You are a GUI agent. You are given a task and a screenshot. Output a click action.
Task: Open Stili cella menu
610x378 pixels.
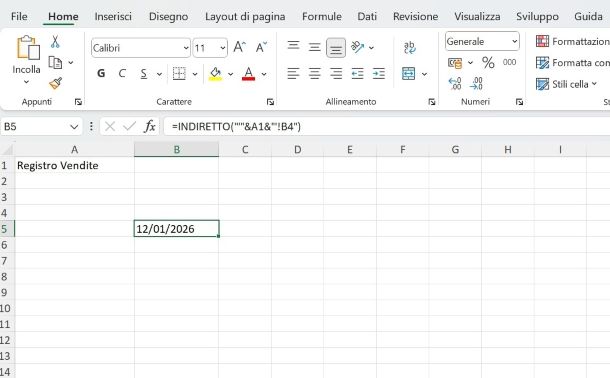(x=566, y=84)
